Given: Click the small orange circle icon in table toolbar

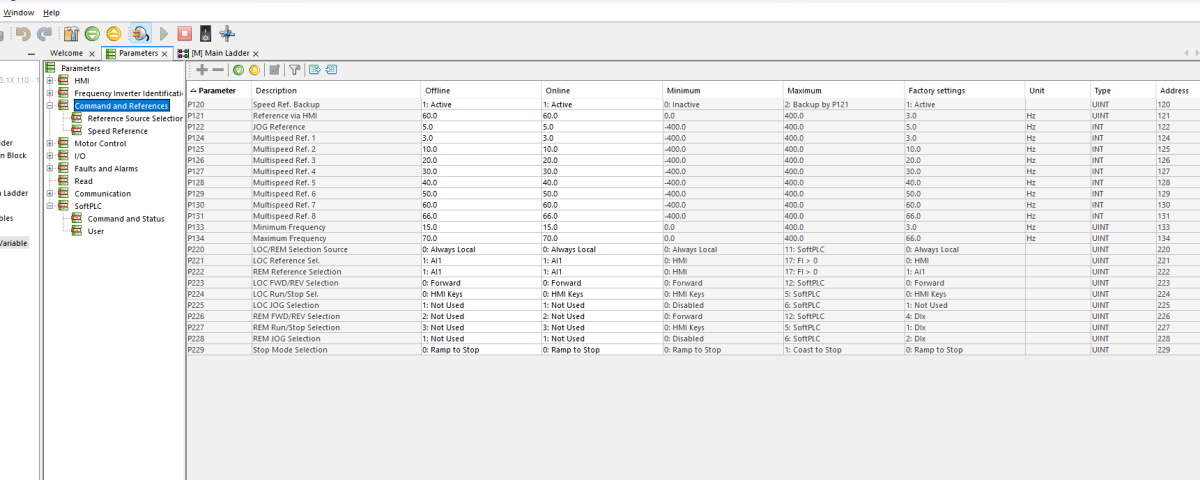Looking at the screenshot, I should 254,70.
